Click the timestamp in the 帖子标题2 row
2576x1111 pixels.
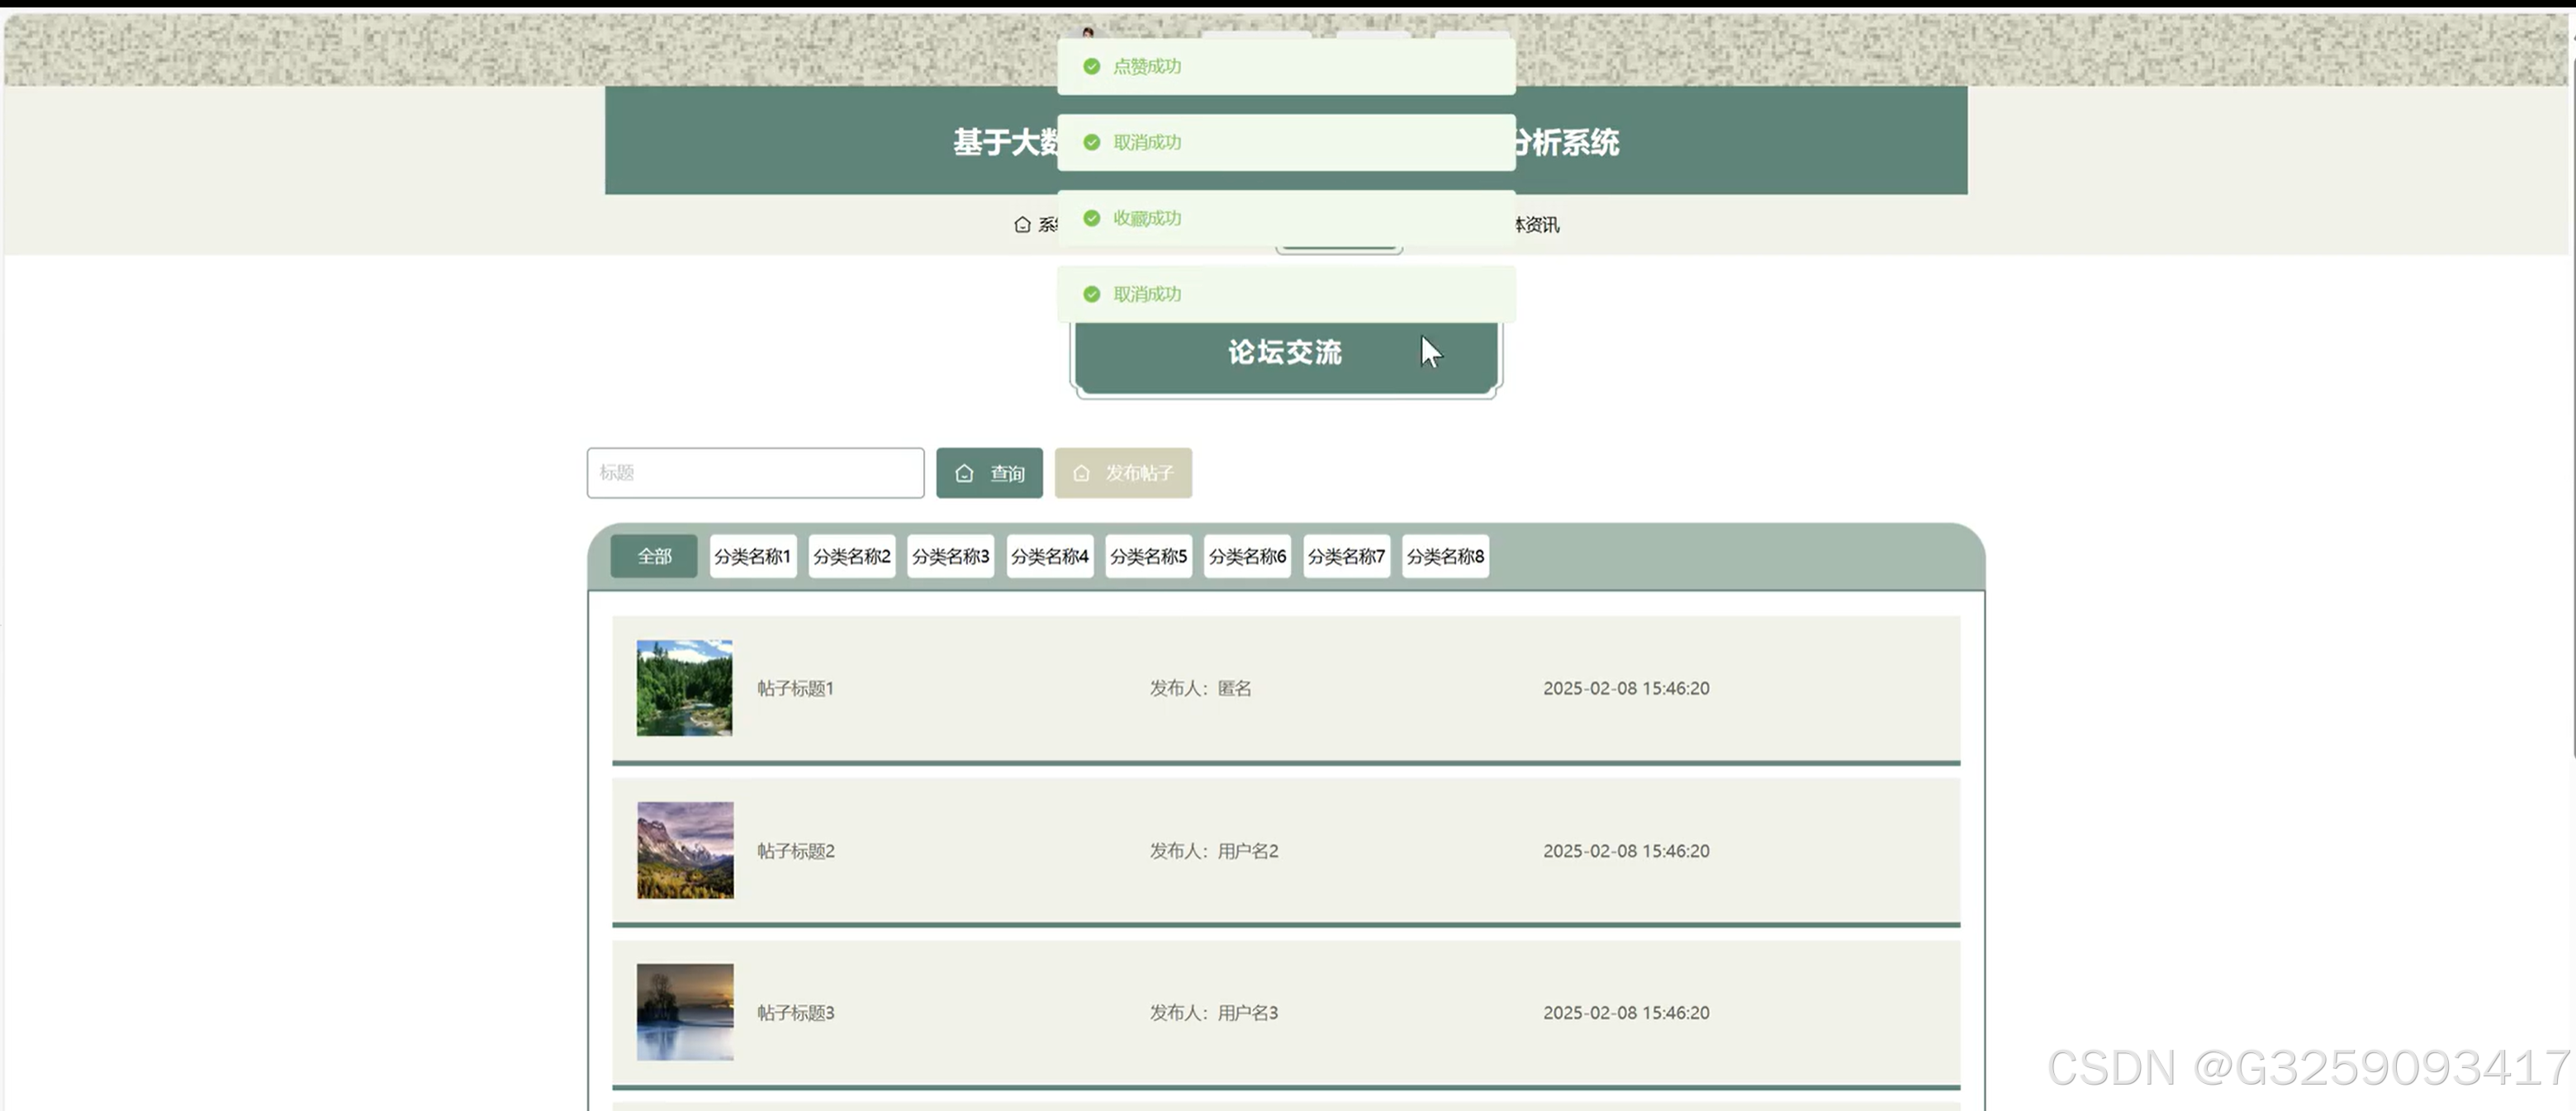point(1626,851)
